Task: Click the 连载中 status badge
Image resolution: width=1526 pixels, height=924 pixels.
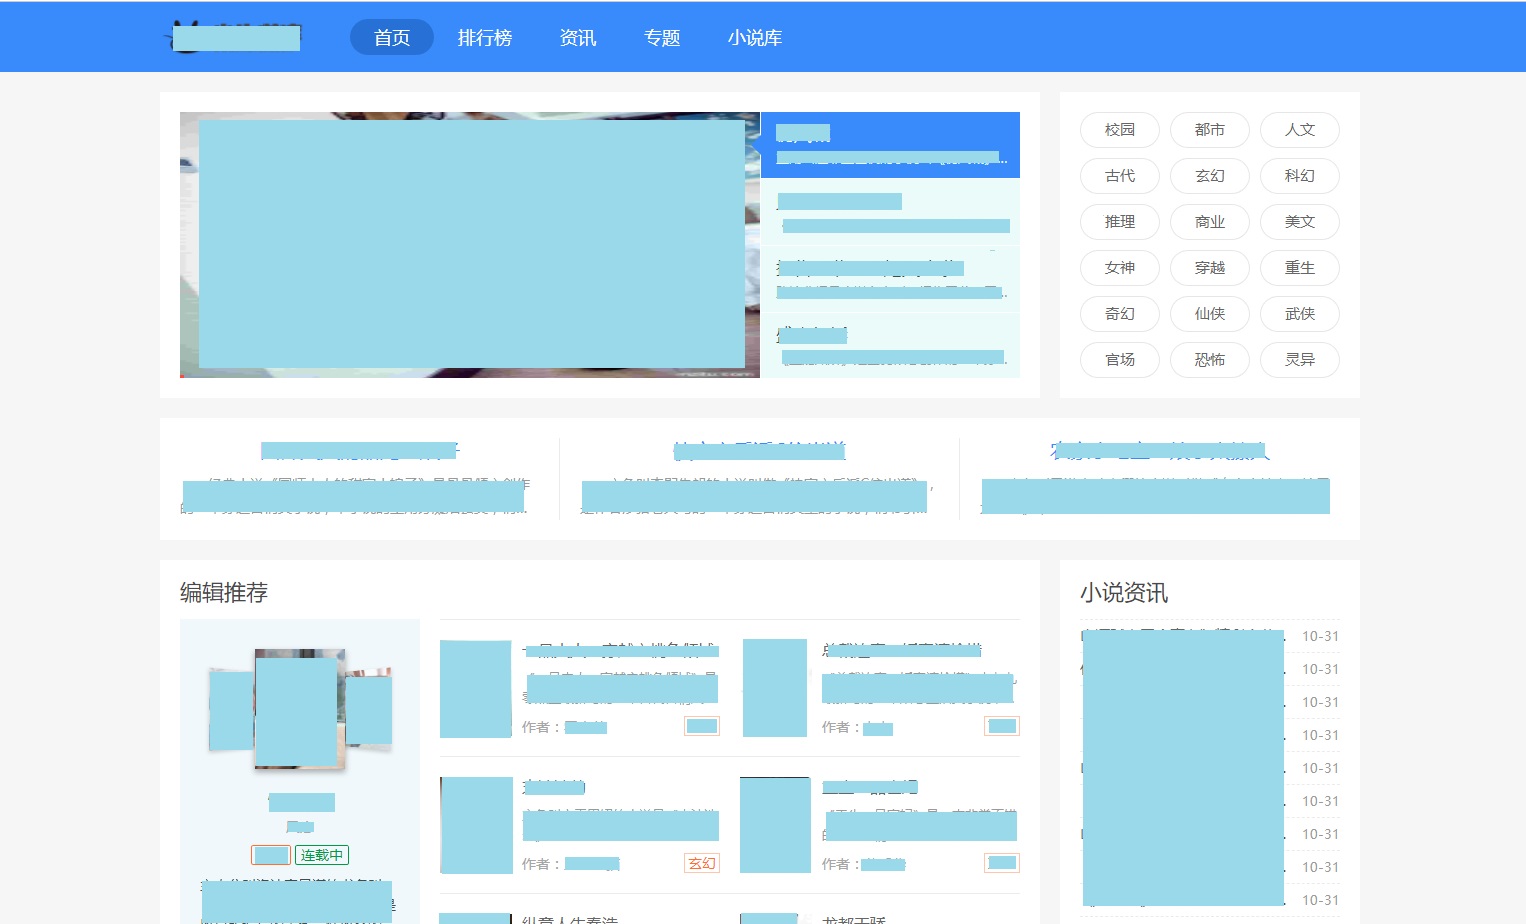Action: (321, 855)
